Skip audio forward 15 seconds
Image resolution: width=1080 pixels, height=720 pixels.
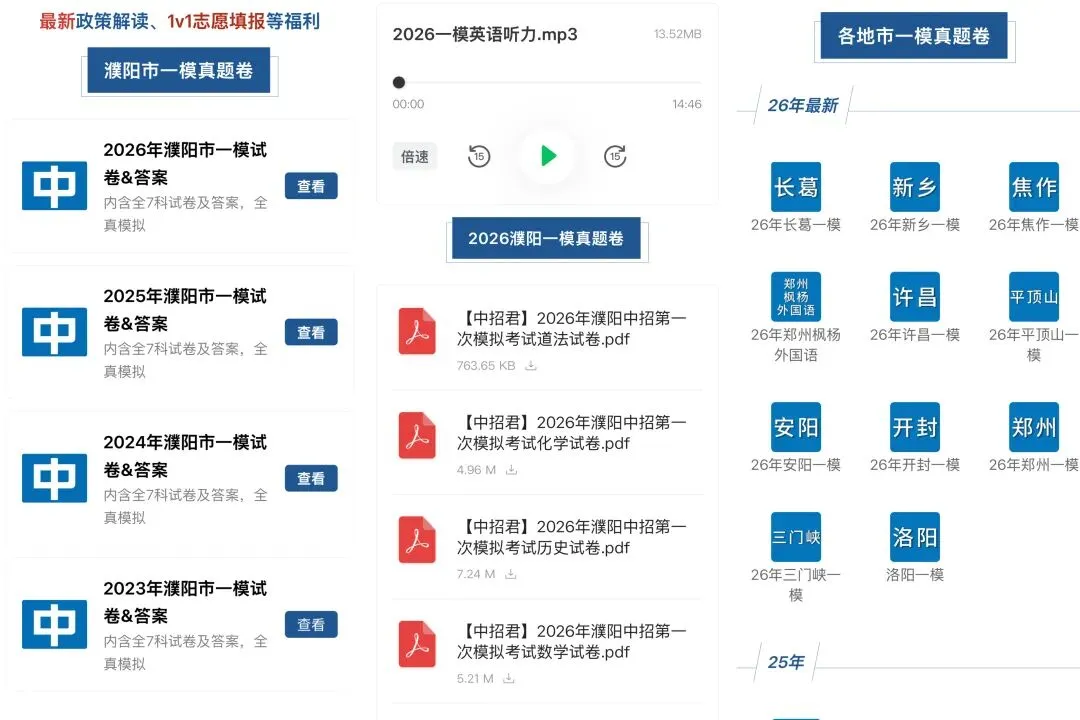(x=615, y=156)
